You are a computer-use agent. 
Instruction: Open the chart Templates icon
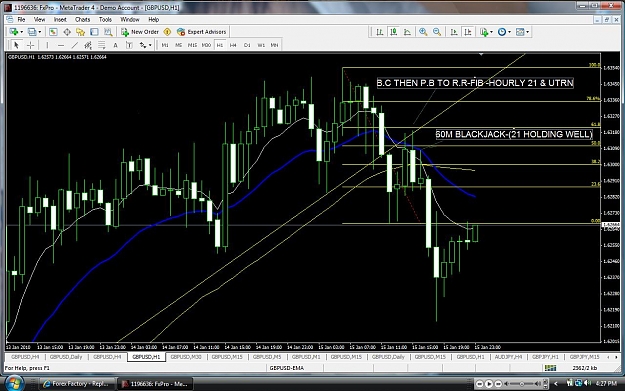[520, 32]
